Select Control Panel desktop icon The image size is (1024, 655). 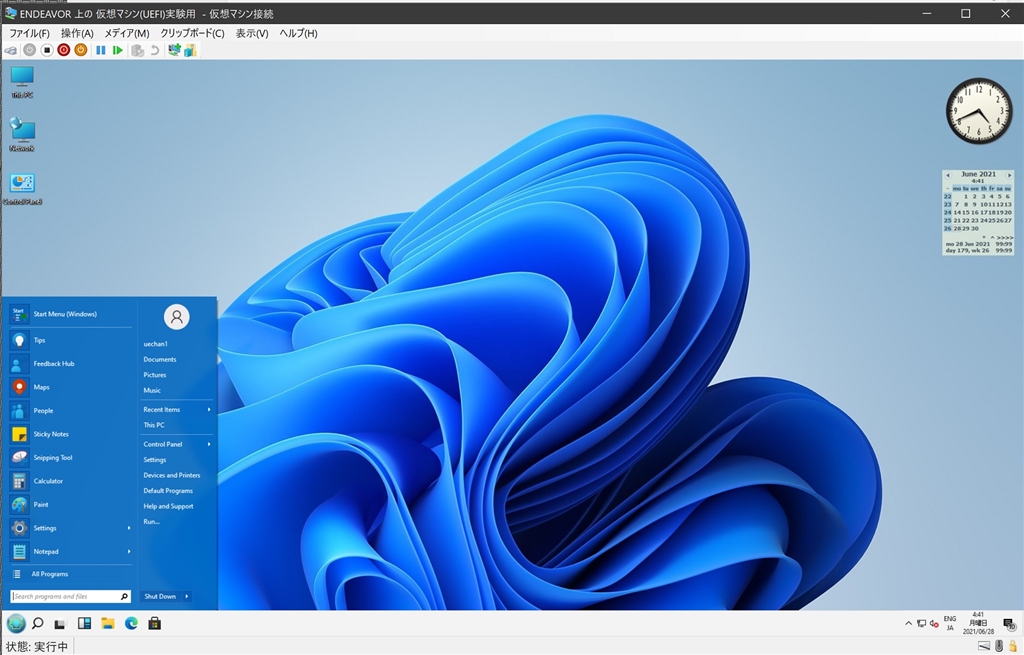click(x=22, y=189)
